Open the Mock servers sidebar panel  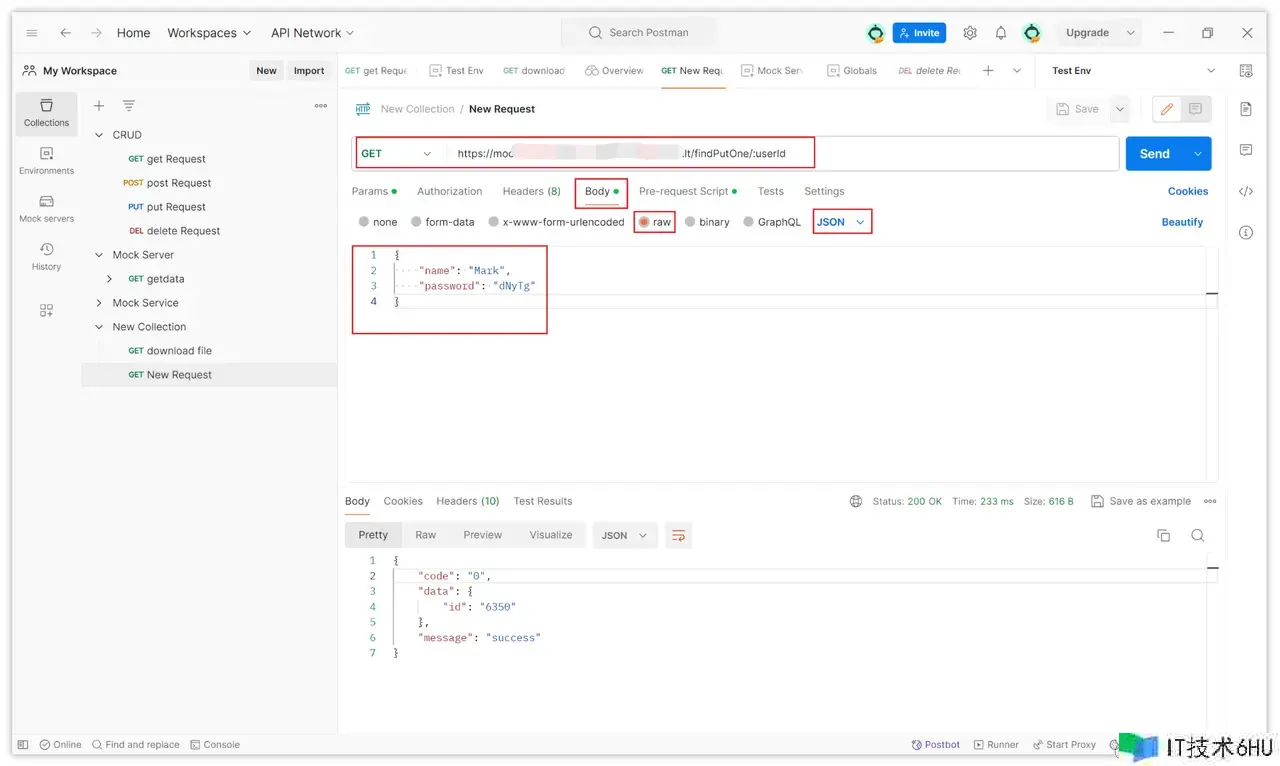[46, 209]
